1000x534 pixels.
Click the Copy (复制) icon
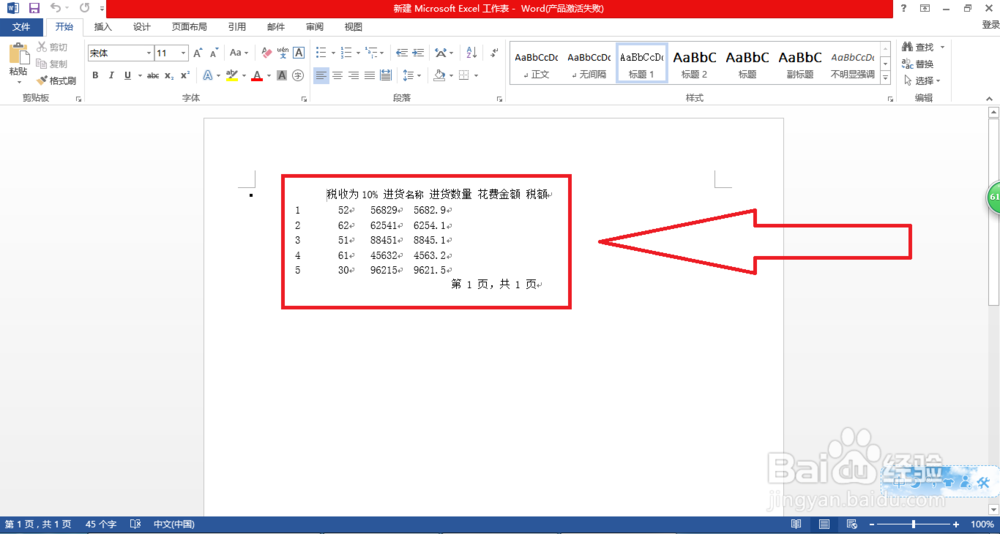[x=41, y=64]
